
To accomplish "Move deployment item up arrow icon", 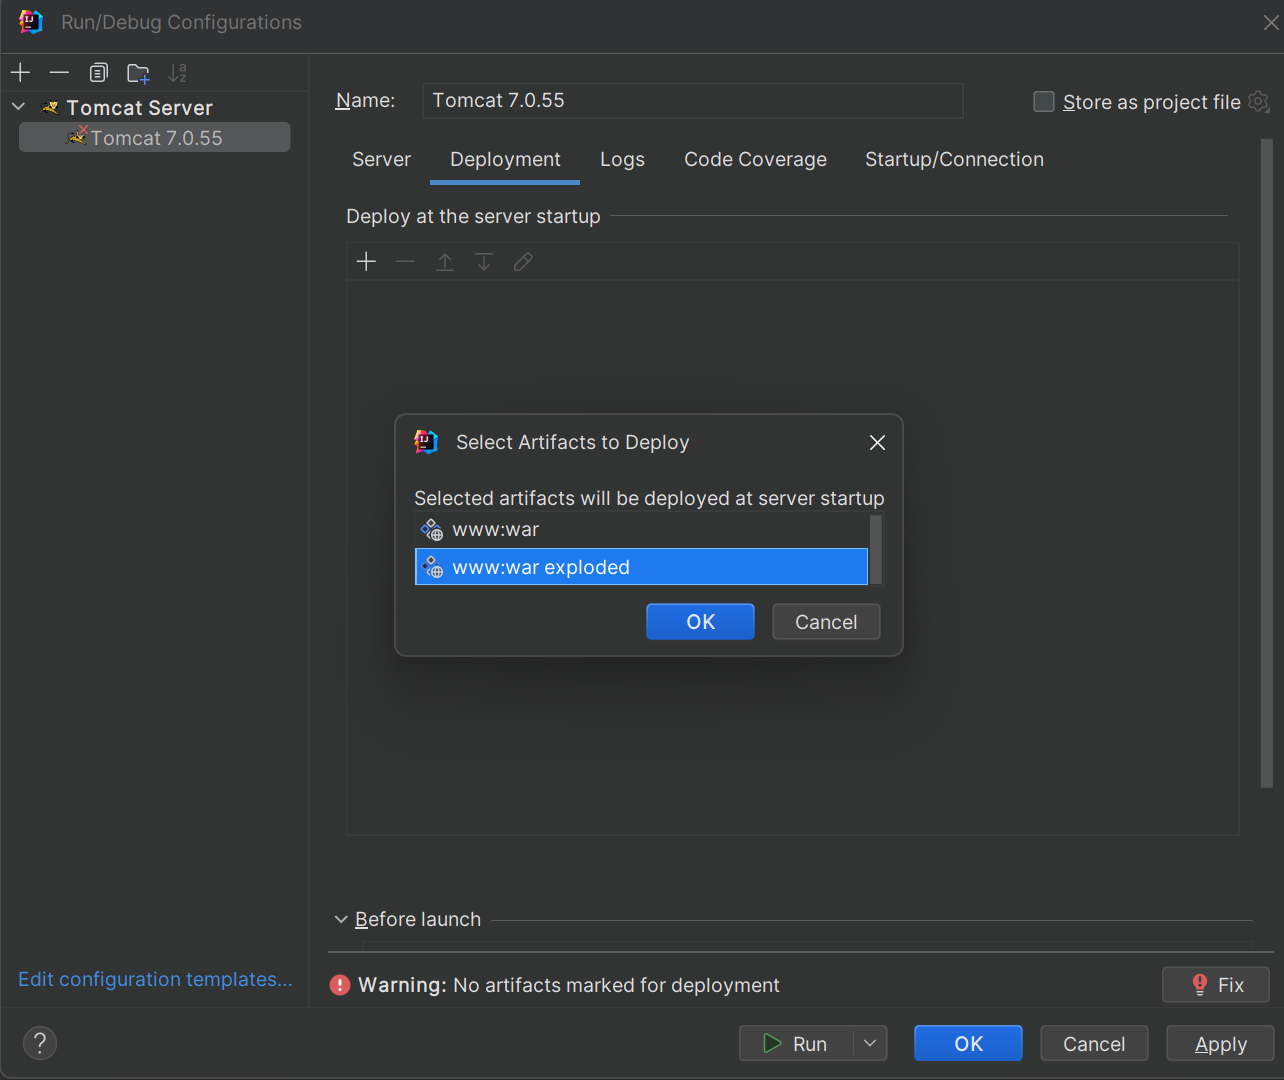I will click(444, 261).
